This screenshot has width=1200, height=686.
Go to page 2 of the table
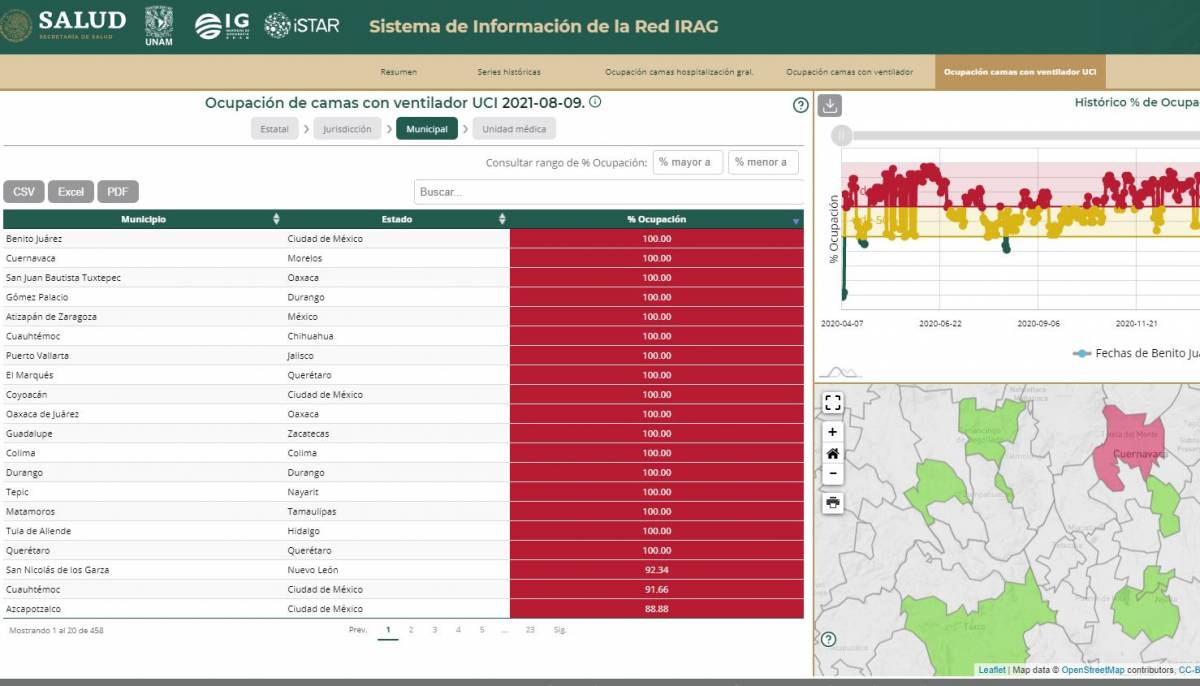coord(411,630)
